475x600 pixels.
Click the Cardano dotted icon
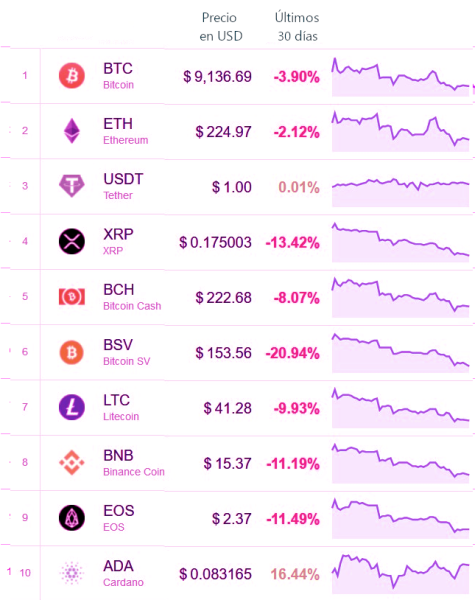tap(72, 573)
